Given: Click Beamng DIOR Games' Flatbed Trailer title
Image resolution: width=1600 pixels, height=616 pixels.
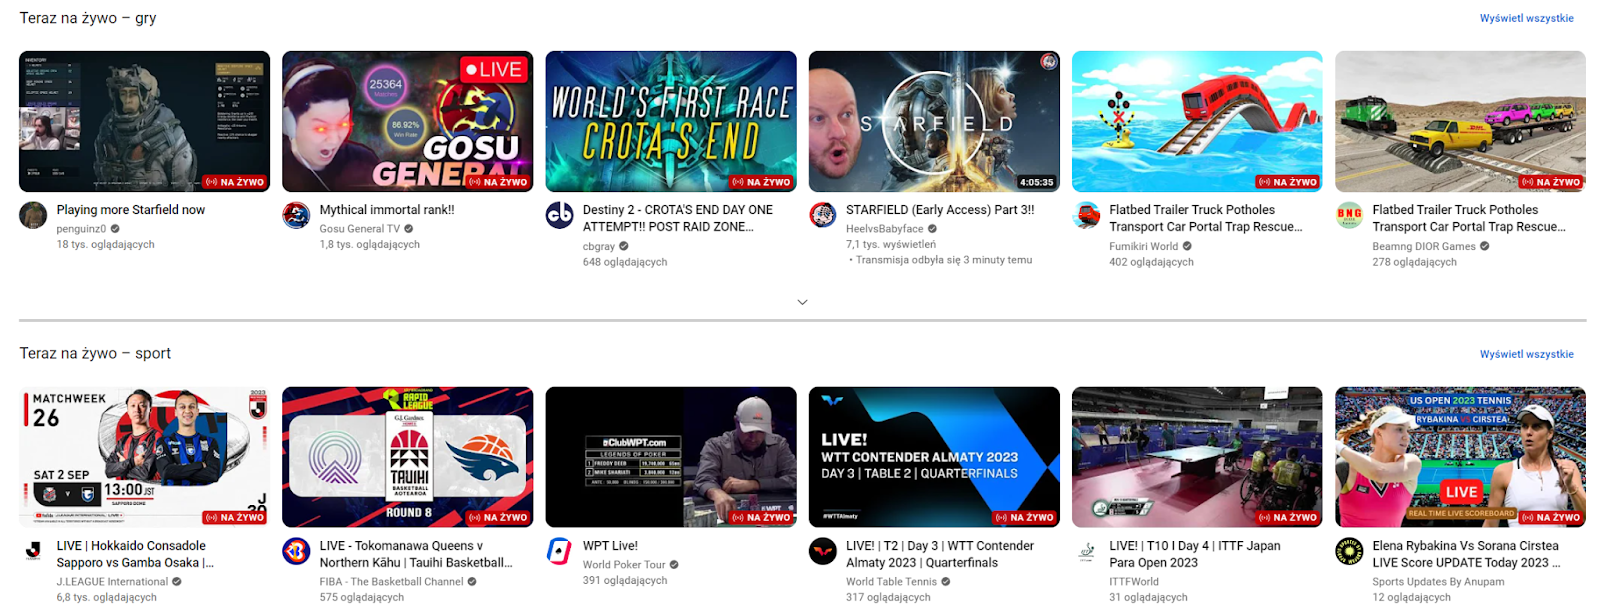Looking at the screenshot, I should click(1469, 218).
